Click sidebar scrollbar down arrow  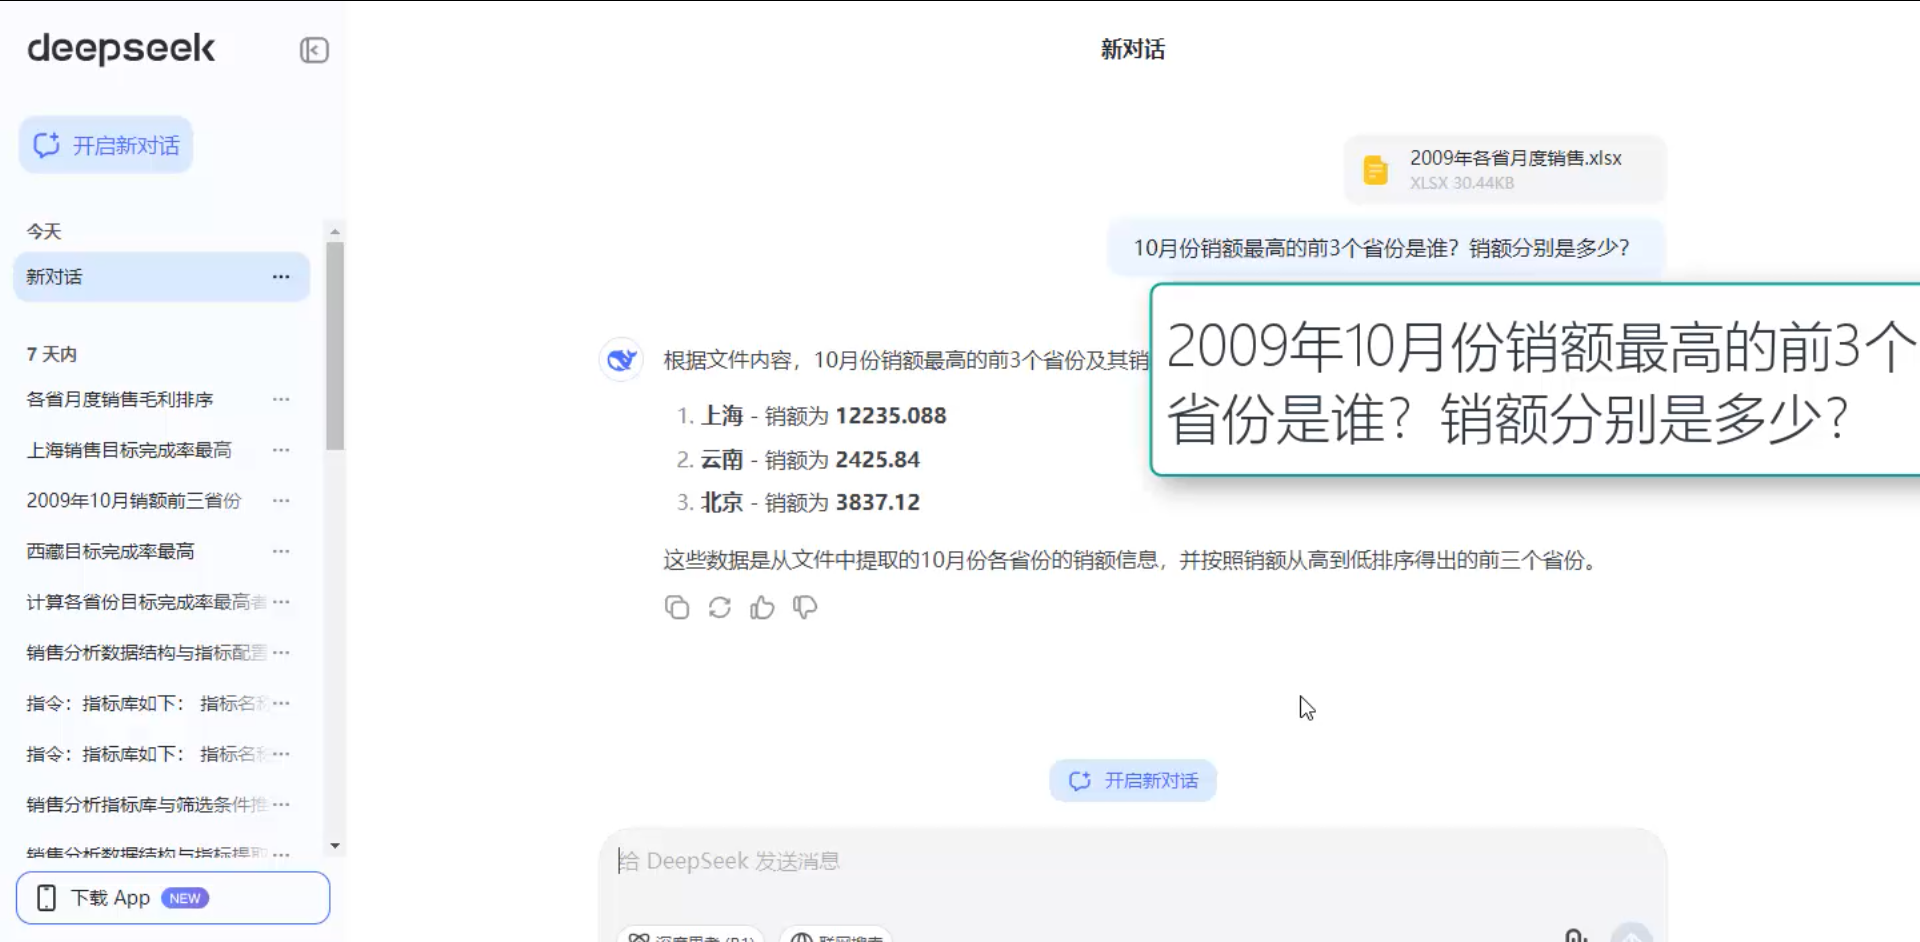click(335, 846)
